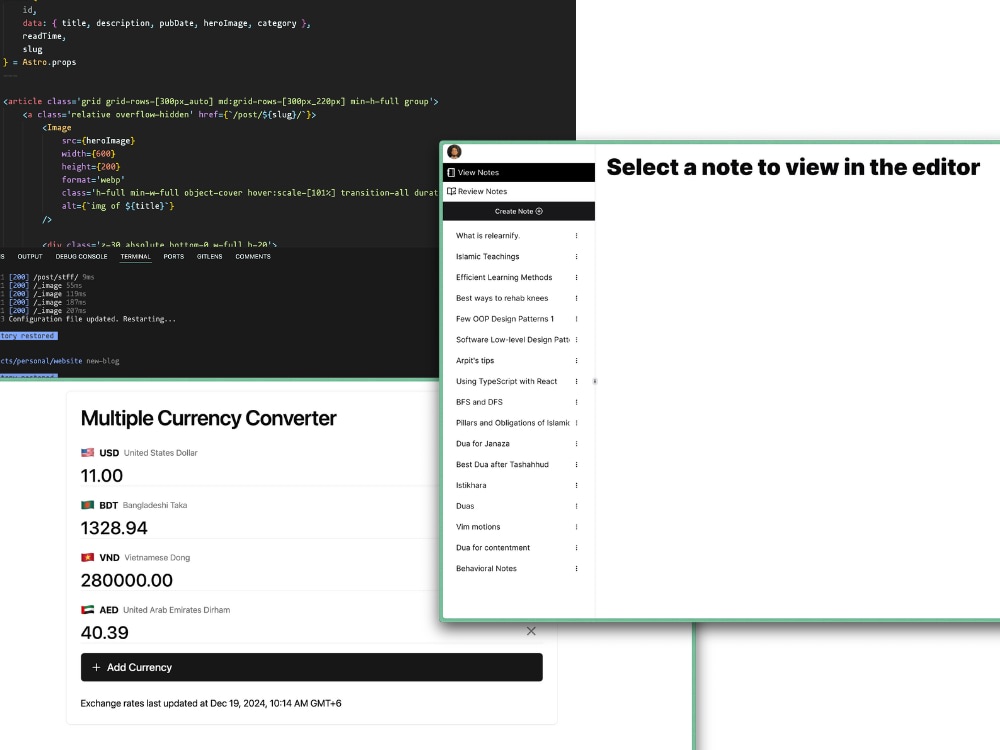
Task: Open options menu for What is relearnify note
Action: point(577,236)
